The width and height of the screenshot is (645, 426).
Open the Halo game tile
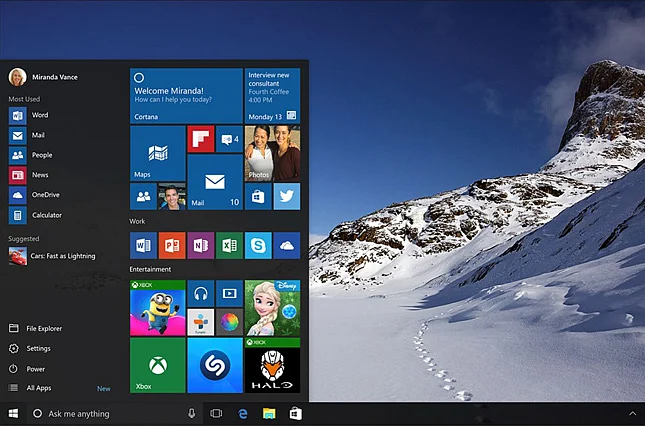(272, 366)
